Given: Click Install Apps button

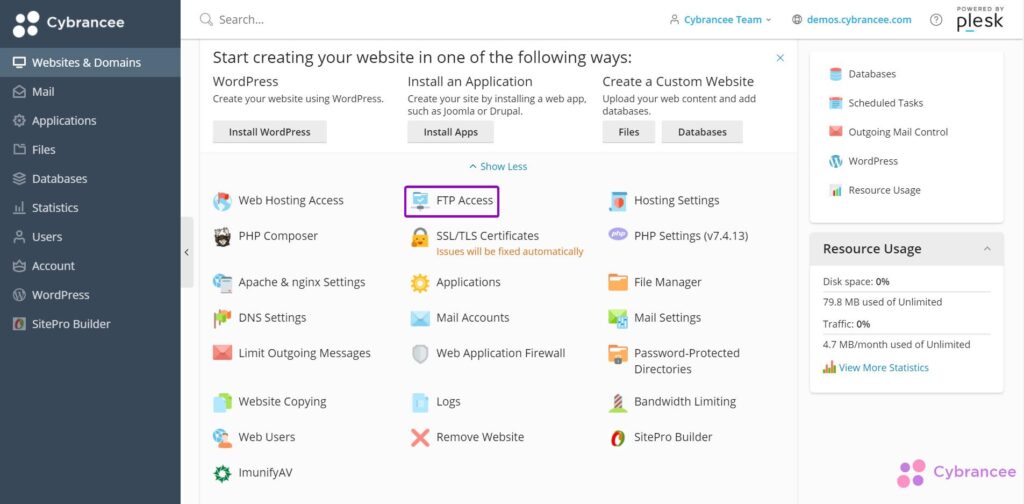Looking at the screenshot, I should (451, 132).
